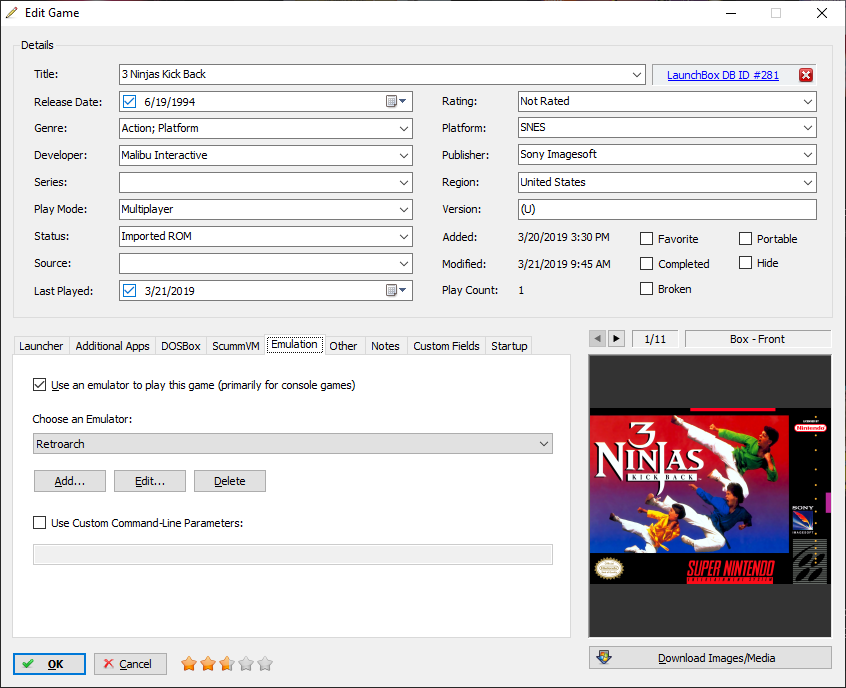This screenshot has width=846, height=688.
Task: Toggle the Release Date checkbox
Action: coord(129,101)
